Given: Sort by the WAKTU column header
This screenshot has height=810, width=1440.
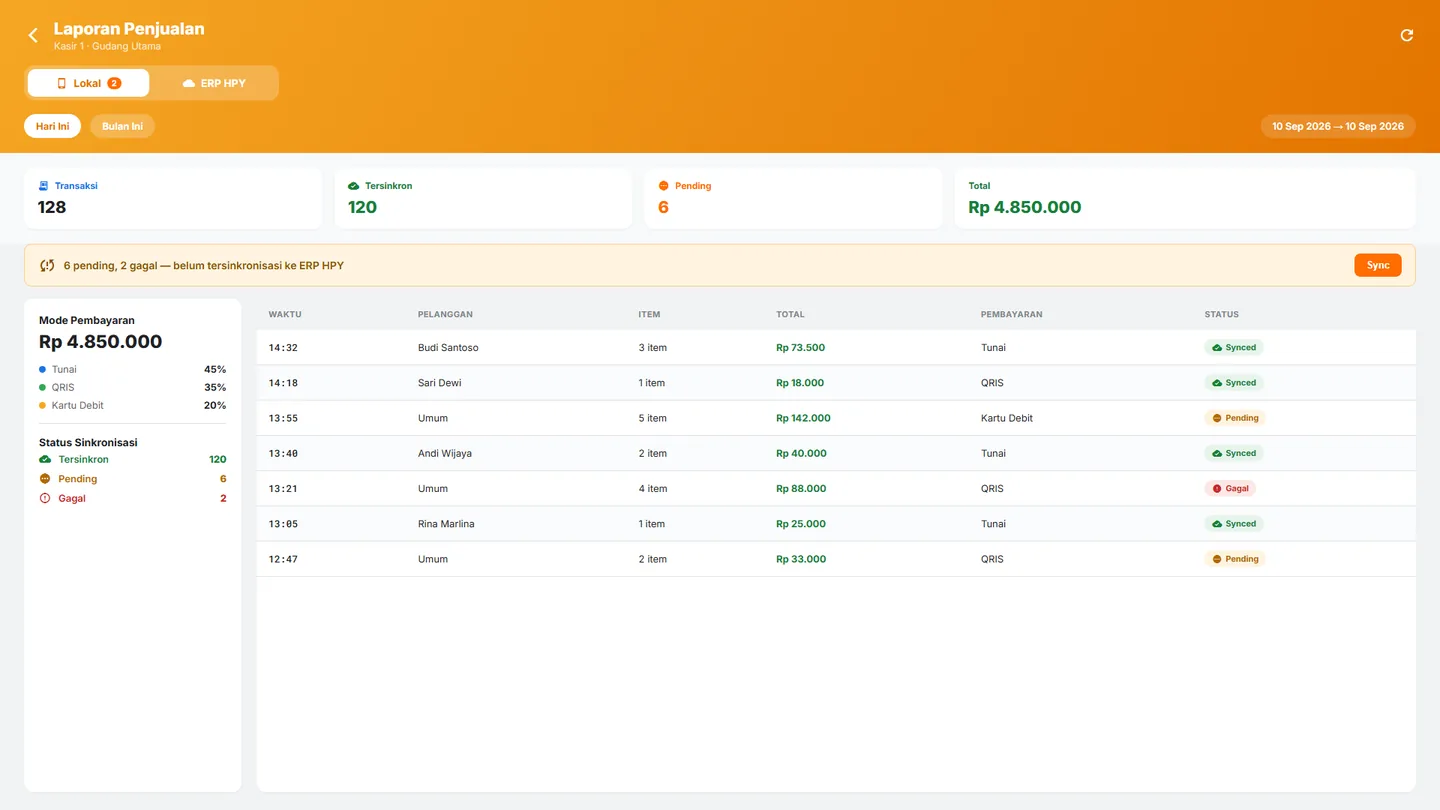Looking at the screenshot, I should point(285,314).
